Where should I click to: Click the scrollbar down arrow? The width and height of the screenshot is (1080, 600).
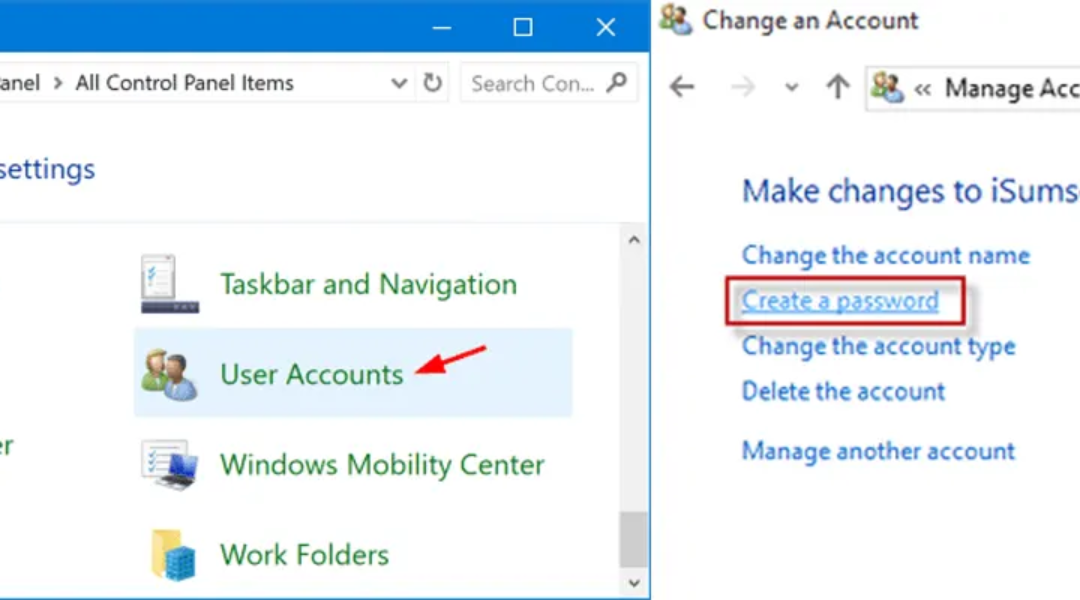tap(633, 582)
